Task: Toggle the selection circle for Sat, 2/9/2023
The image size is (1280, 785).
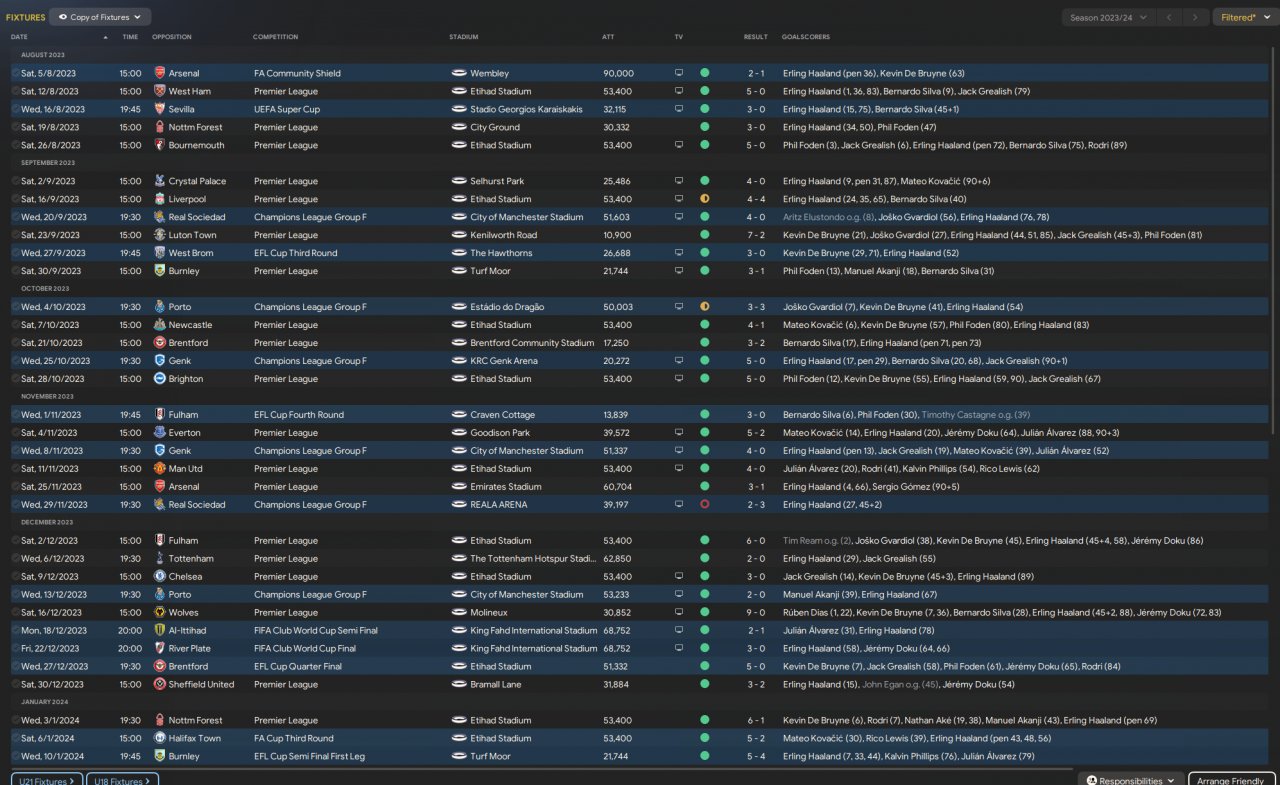Action: [x=15, y=181]
